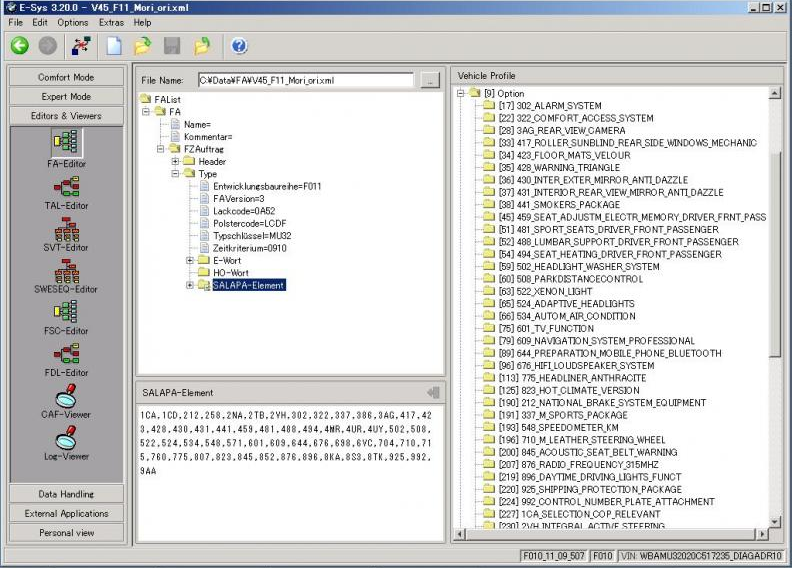Expand the E-Wort tree node
Viewport: 793px width, 568px height.
point(190,260)
